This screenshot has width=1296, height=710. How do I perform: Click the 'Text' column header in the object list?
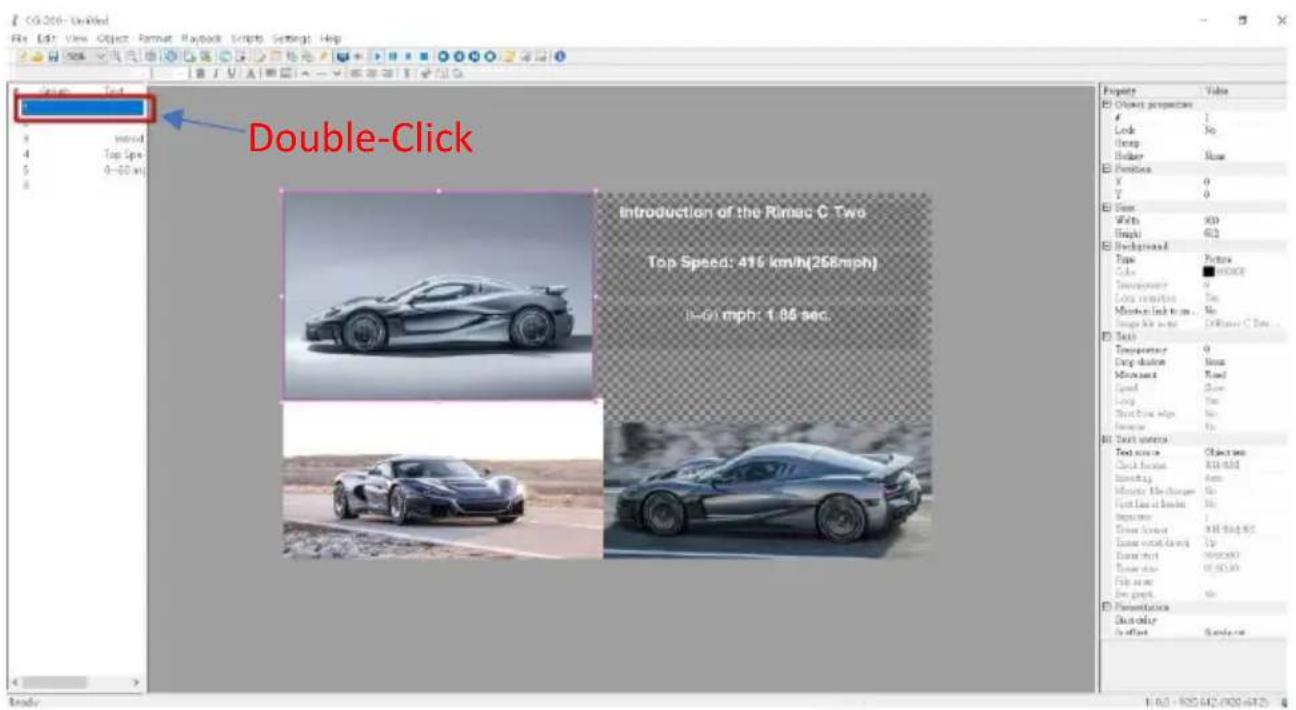click(114, 91)
